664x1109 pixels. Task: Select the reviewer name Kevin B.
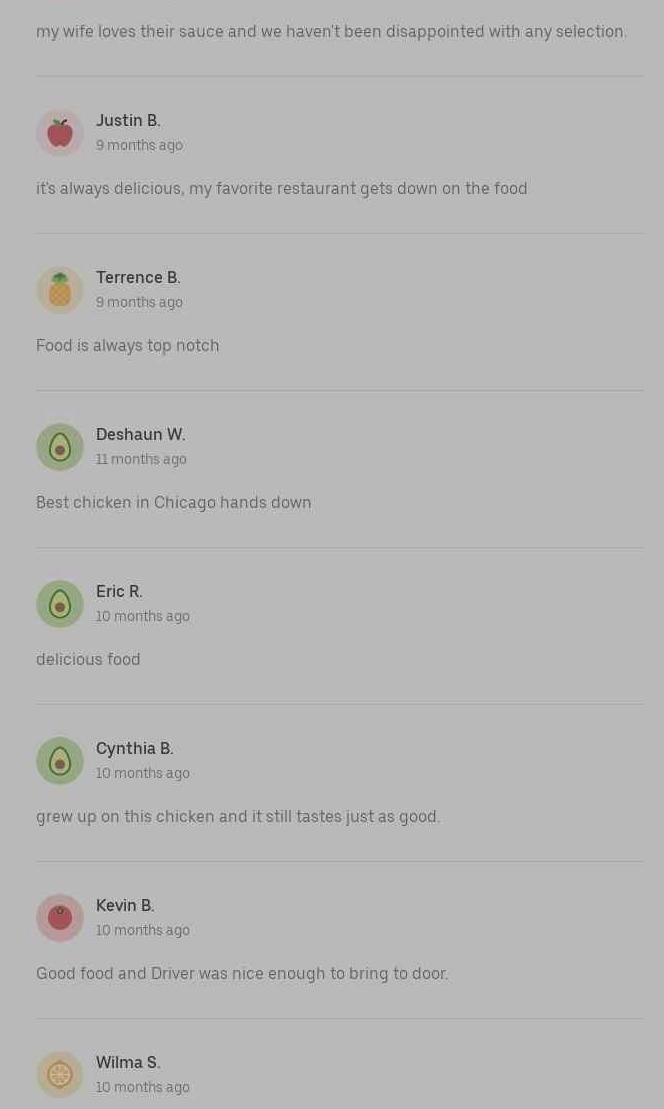(125, 905)
